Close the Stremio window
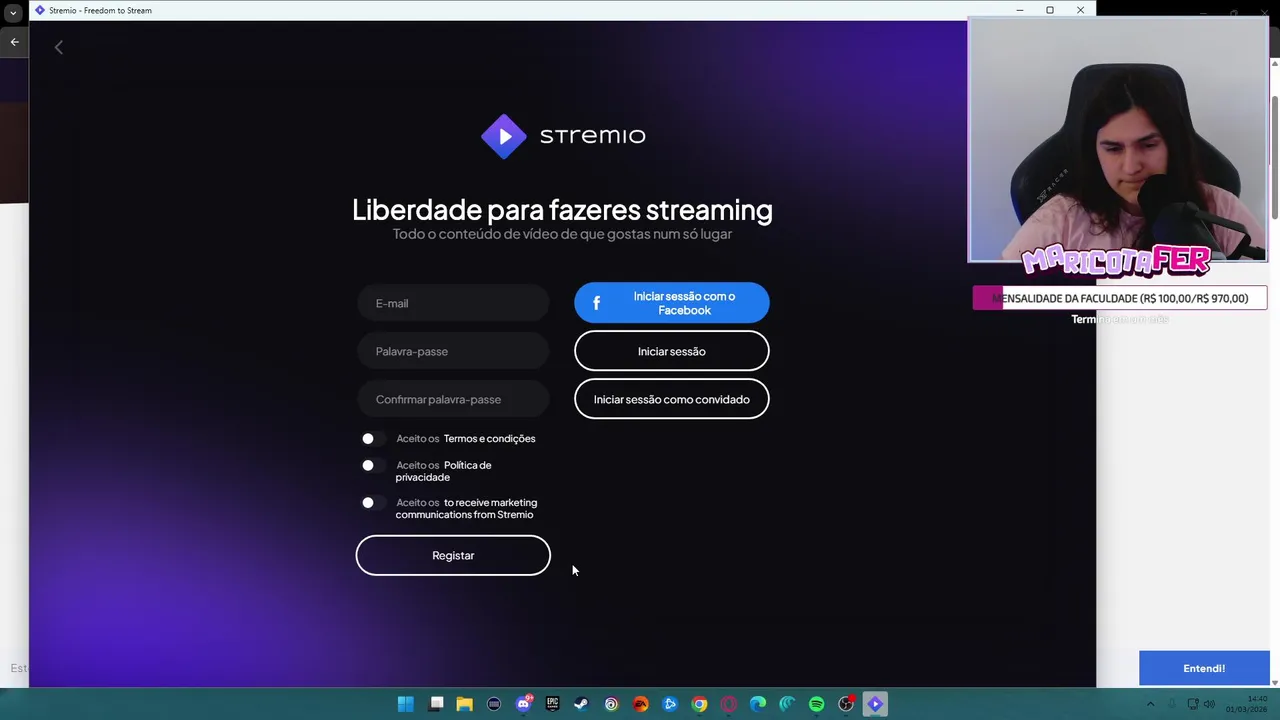The width and height of the screenshot is (1280, 720). pyautogui.click(x=1080, y=10)
